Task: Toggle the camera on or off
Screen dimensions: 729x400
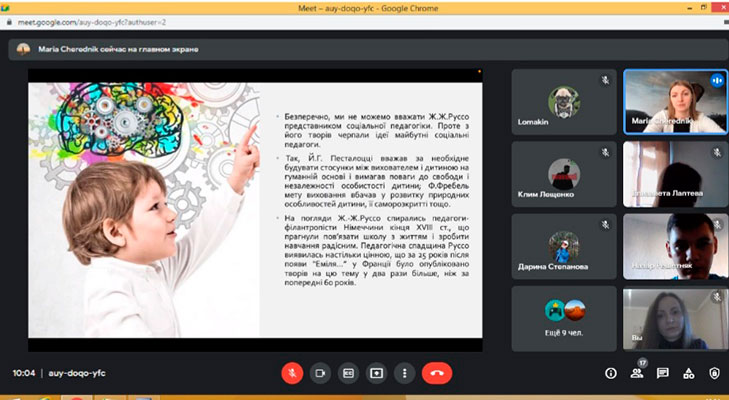Action: click(320, 373)
